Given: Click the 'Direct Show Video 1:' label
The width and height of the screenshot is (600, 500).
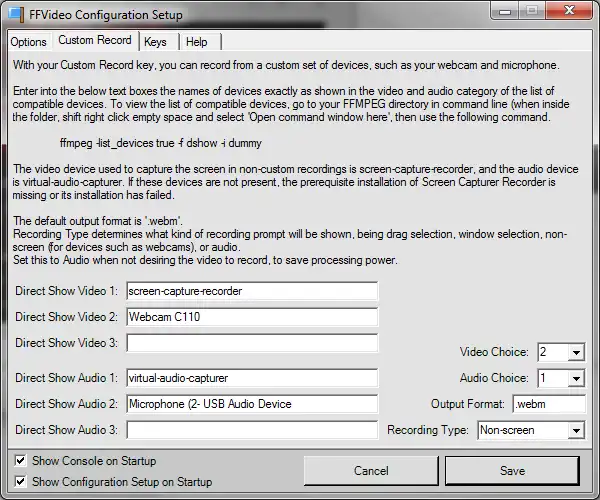Looking at the screenshot, I should (67, 291).
